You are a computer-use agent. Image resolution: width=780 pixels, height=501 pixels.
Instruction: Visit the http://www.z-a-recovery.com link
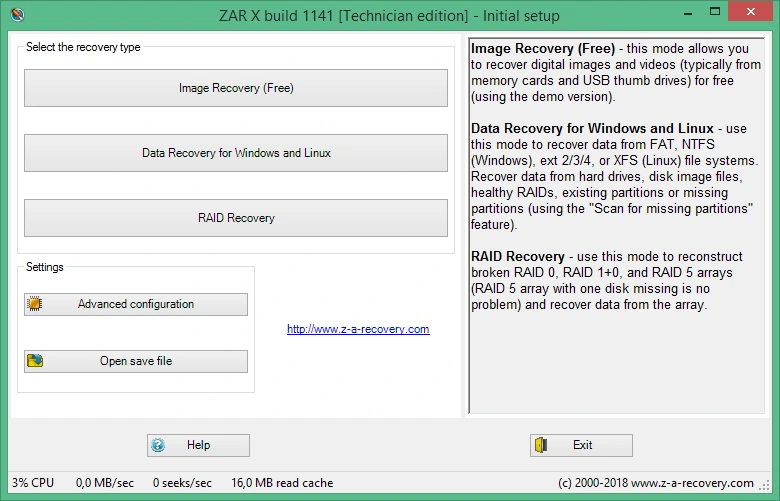click(x=358, y=329)
